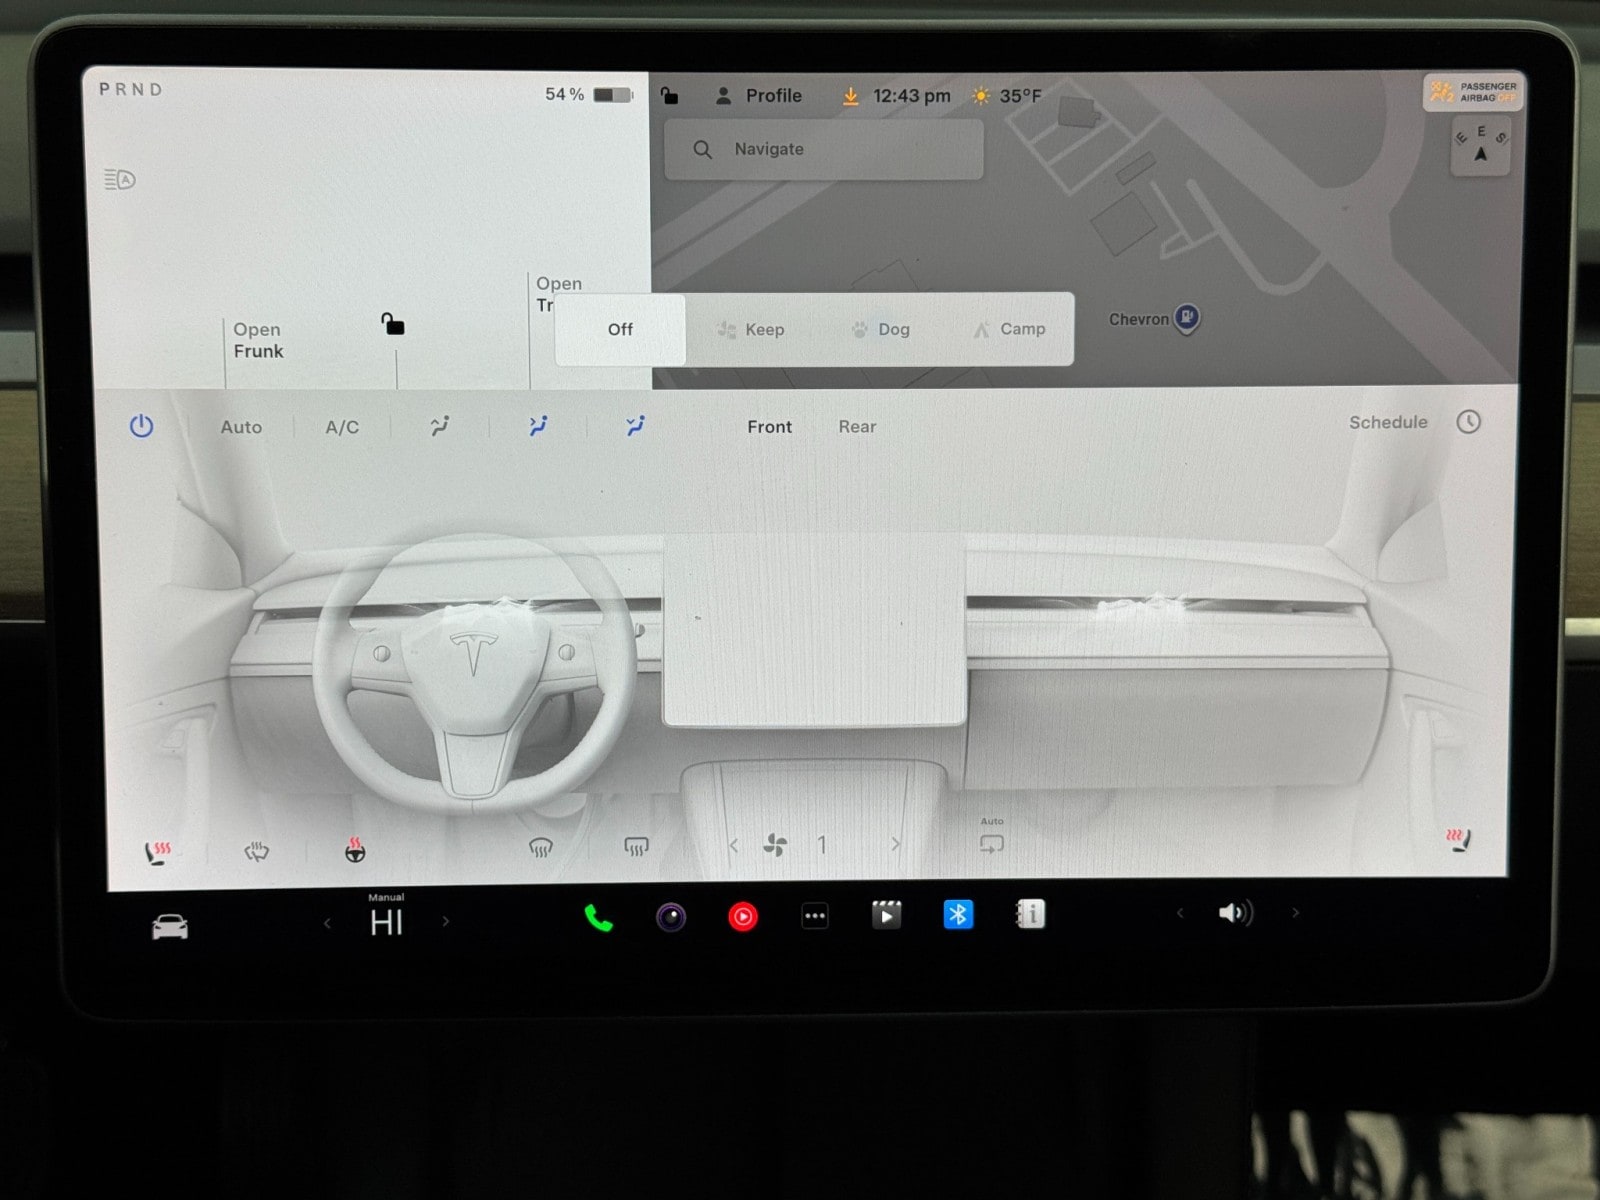Tap the driver seat heater icon
Image resolution: width=1600 pixels, height=1200 pixels.
pos(158,852)
